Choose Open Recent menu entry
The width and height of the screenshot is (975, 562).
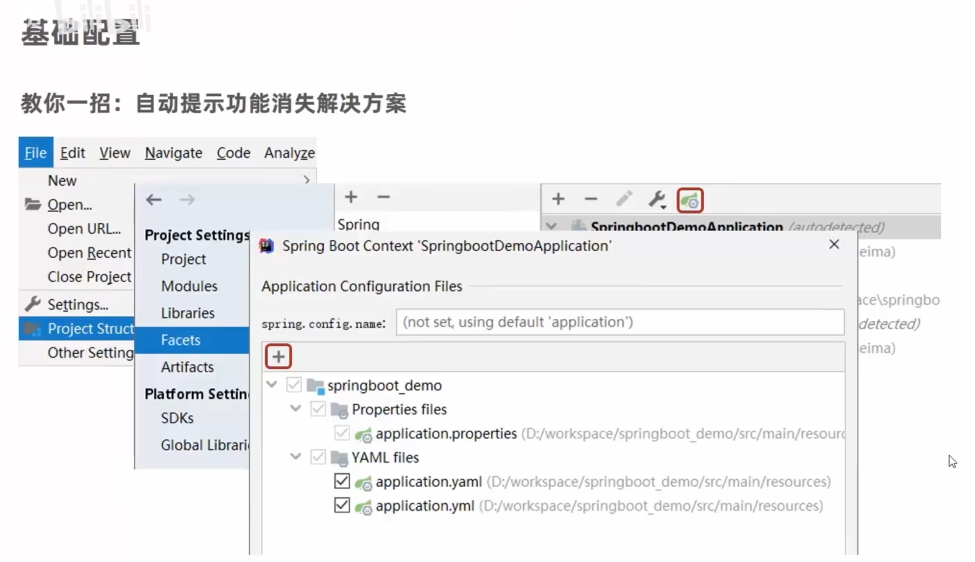90,253
